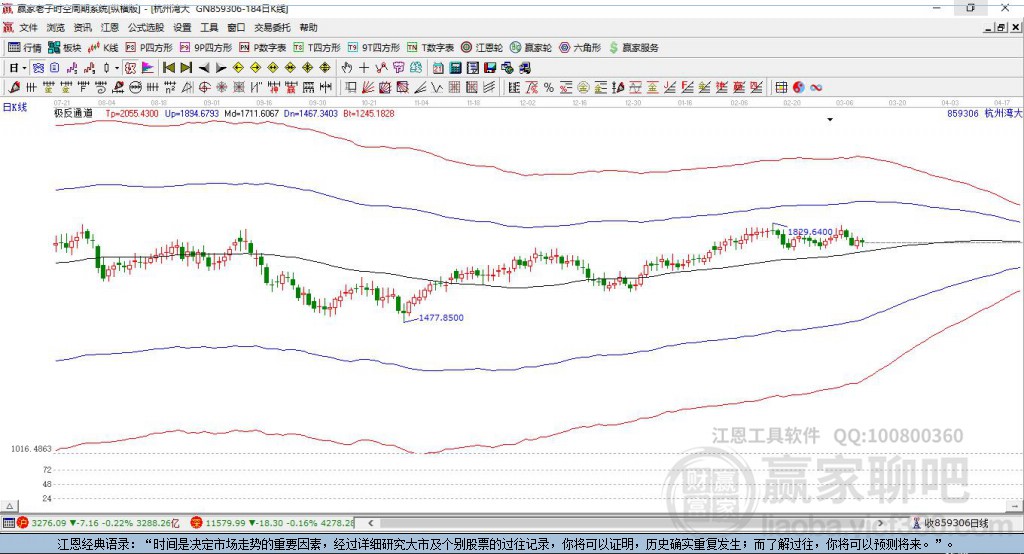1024x554 pixels.
Task: Open the 交易委托 menu
Action: [272, 27]
